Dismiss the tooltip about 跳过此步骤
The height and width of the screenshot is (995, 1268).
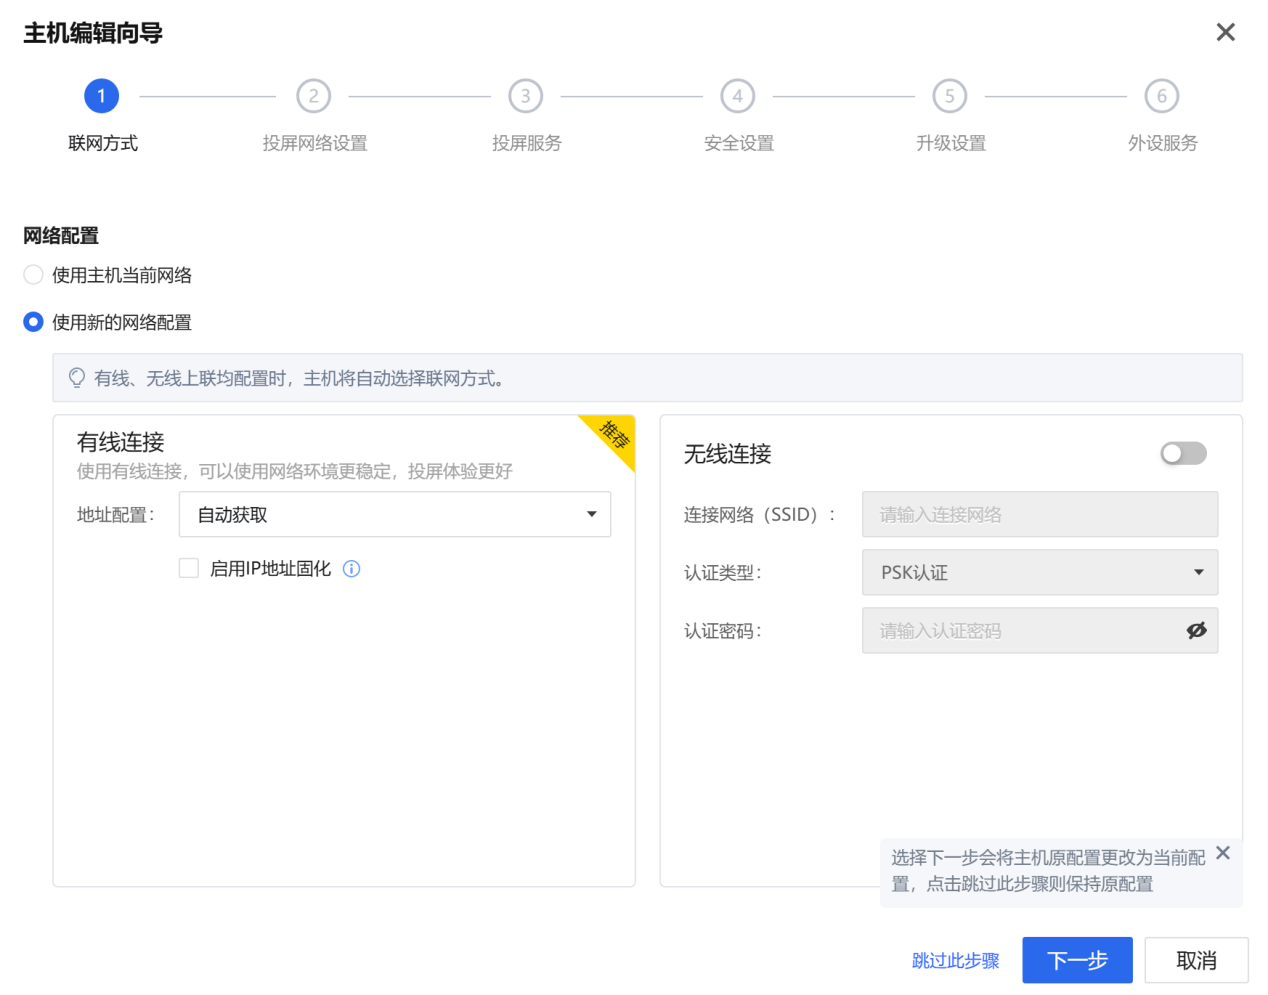[1223, 853]
